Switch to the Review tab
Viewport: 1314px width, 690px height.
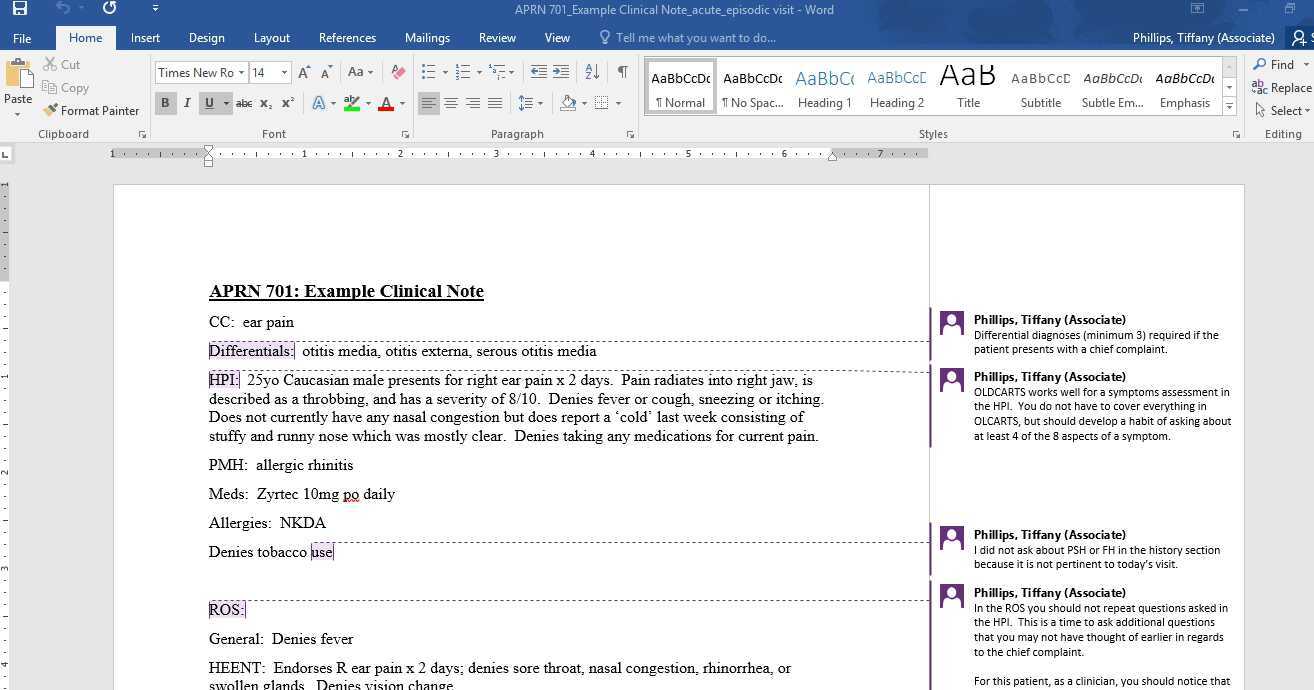[497, 37]
